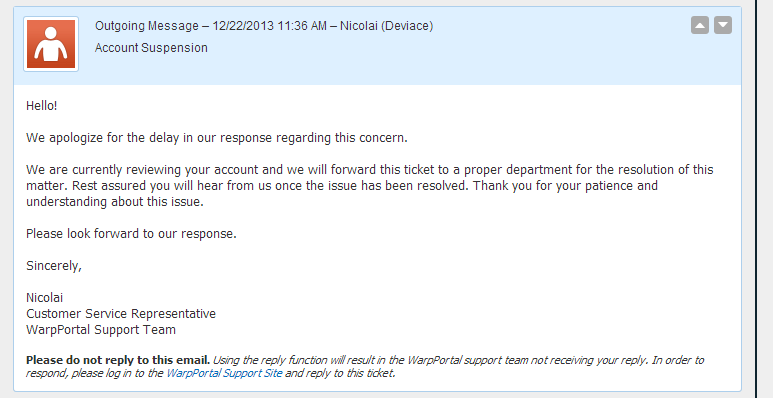The width and height of the screenshot is (773, 398).
Task: Click the Nicolai signature name
Action: tap(44, 298)
